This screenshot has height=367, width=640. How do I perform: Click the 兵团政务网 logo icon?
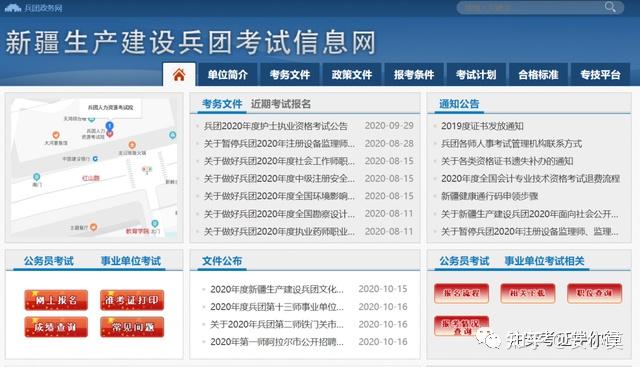click(x=13, y=8)
